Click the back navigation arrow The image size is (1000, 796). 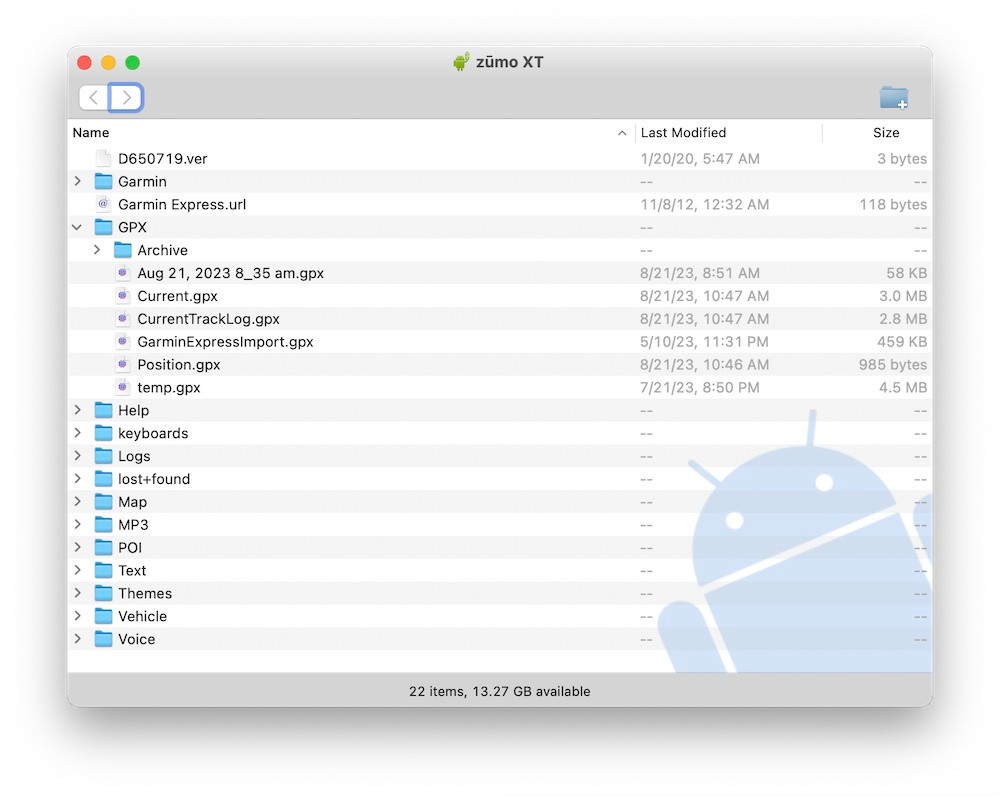[x=94, y=98]
